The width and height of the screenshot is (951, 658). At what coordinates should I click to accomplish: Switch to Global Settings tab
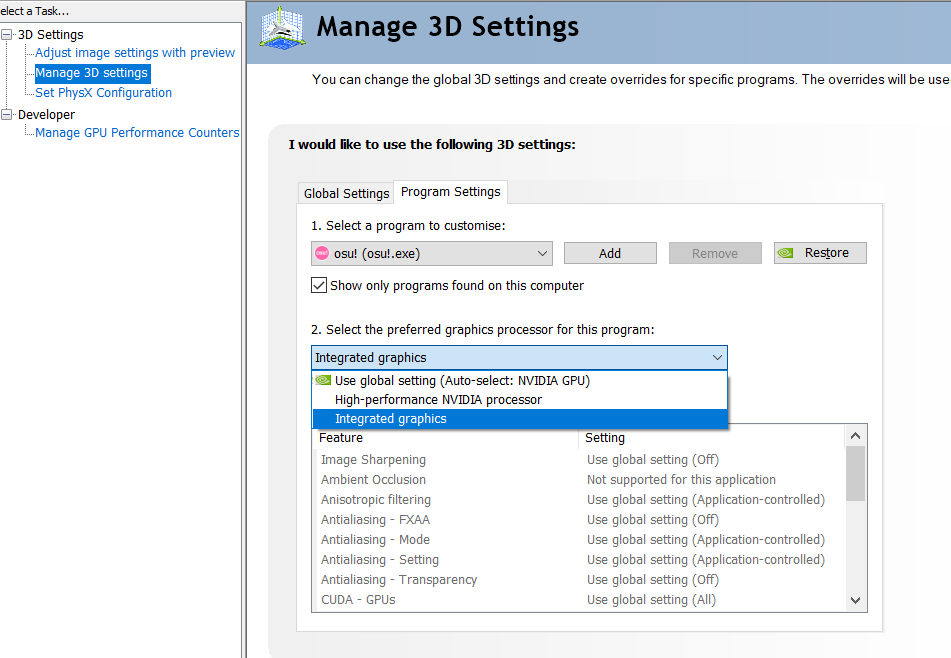pyautogui.click(x=346, y=193)
